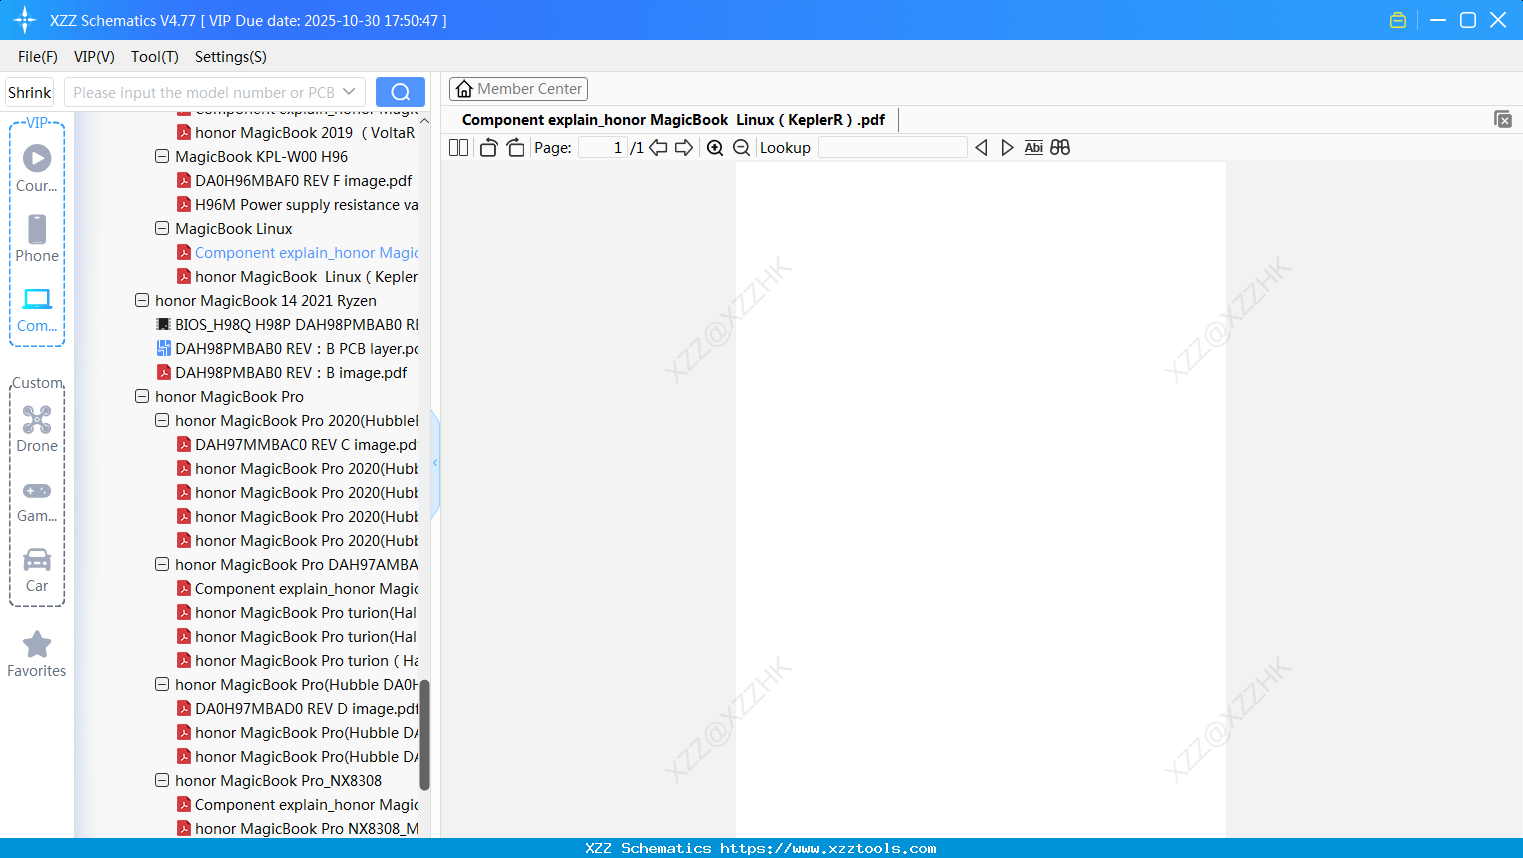This screenshot has width=1523, height=858.
Task: Toggle the dual-page view icon
Action: 458,148
